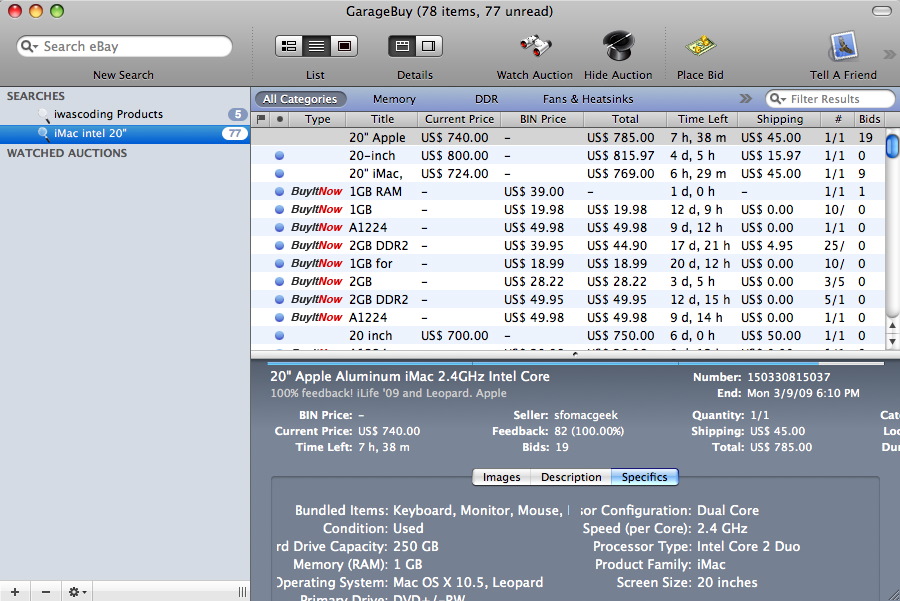
Task: Select the iMac intel 20" search
Action: (x=125, y=133)
